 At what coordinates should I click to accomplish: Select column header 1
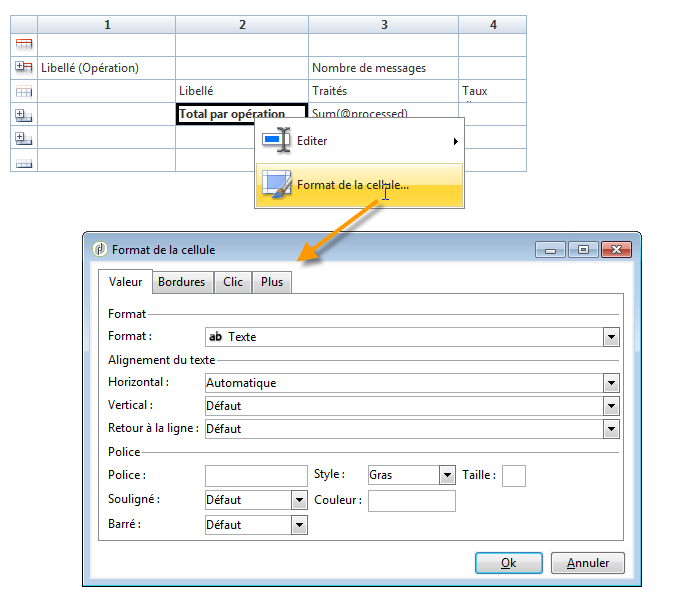(107, 25)
